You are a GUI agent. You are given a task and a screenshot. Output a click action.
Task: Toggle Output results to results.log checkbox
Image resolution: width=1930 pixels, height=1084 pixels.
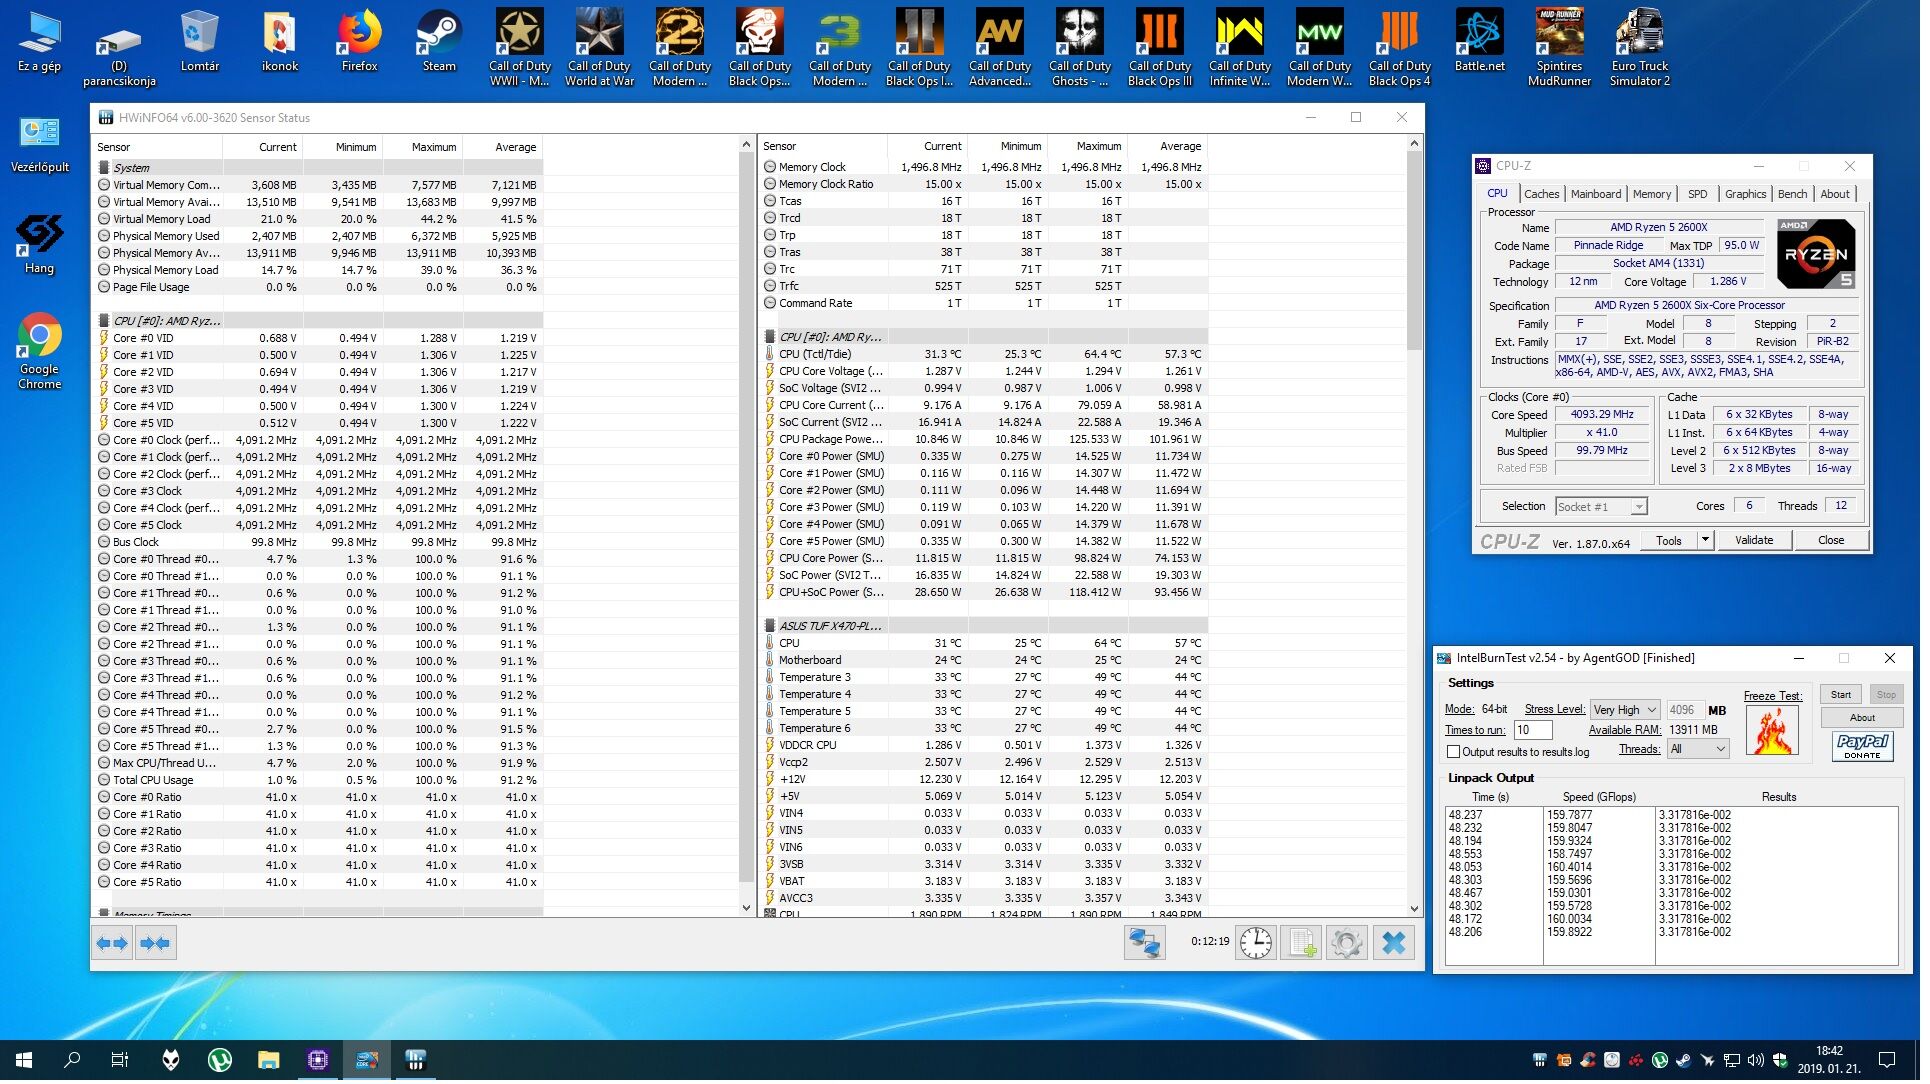pos(1461,756)
